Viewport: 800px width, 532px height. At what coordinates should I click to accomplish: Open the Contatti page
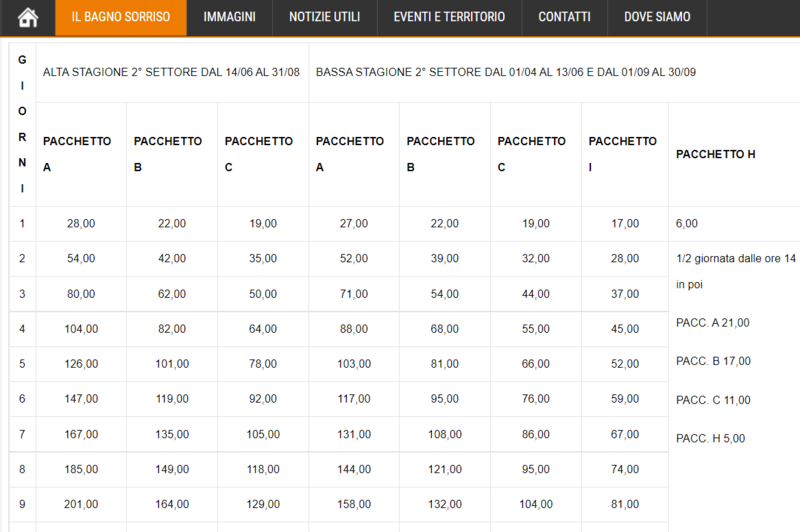pyautogui.click(x=564, y=18)
